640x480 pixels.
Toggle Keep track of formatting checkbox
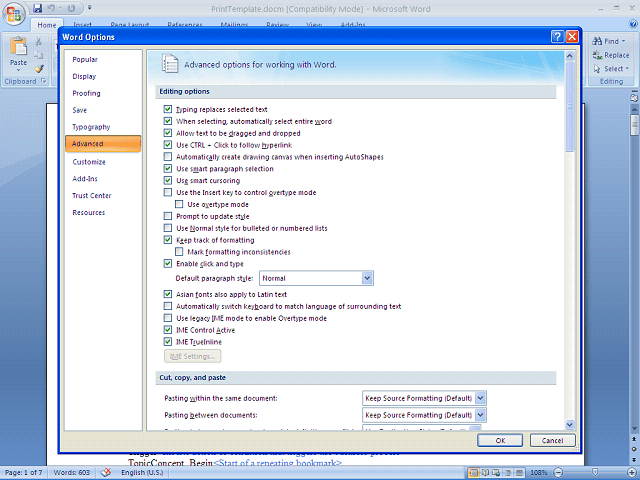coord(168,240)
